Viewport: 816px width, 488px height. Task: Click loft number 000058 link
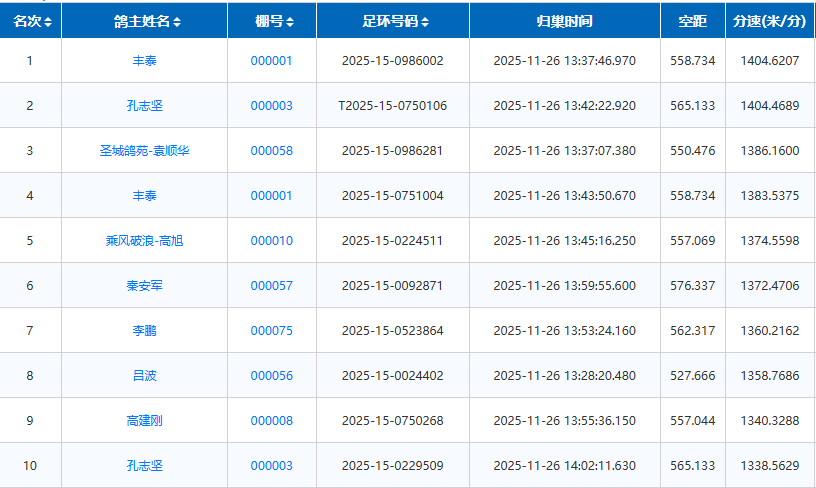coord(271,151)
